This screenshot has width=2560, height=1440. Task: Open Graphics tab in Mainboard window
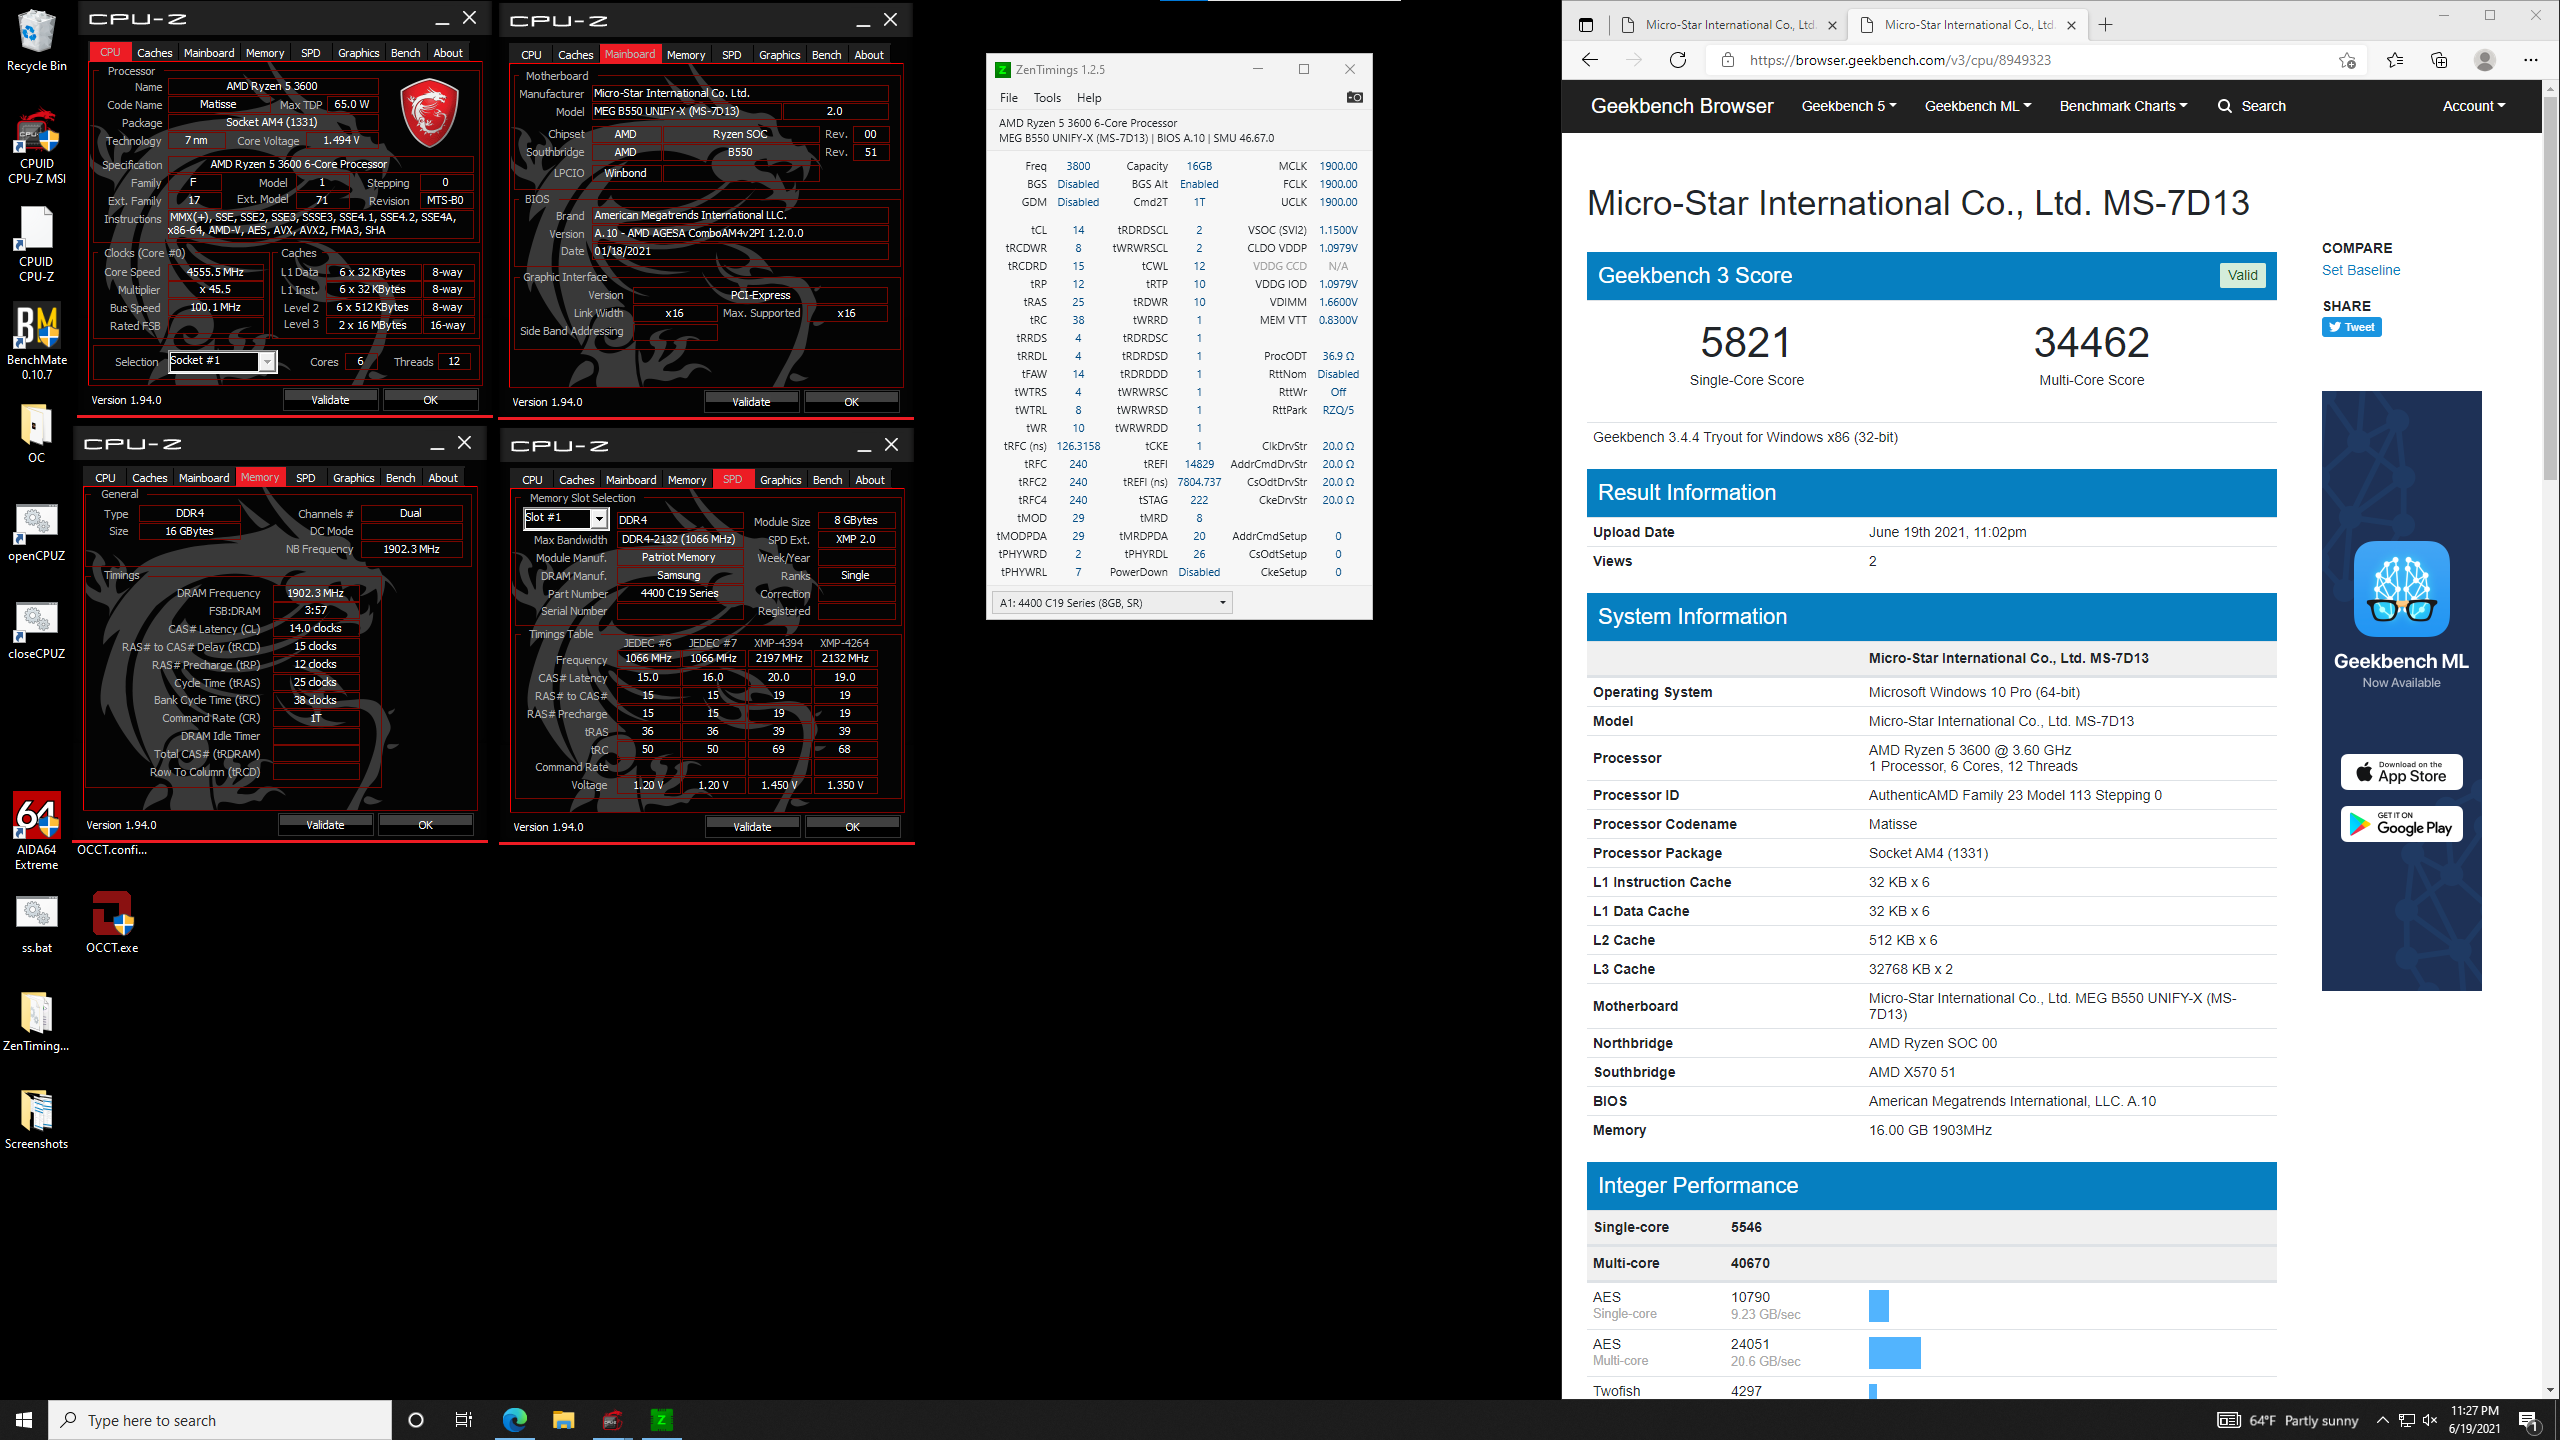779,55
